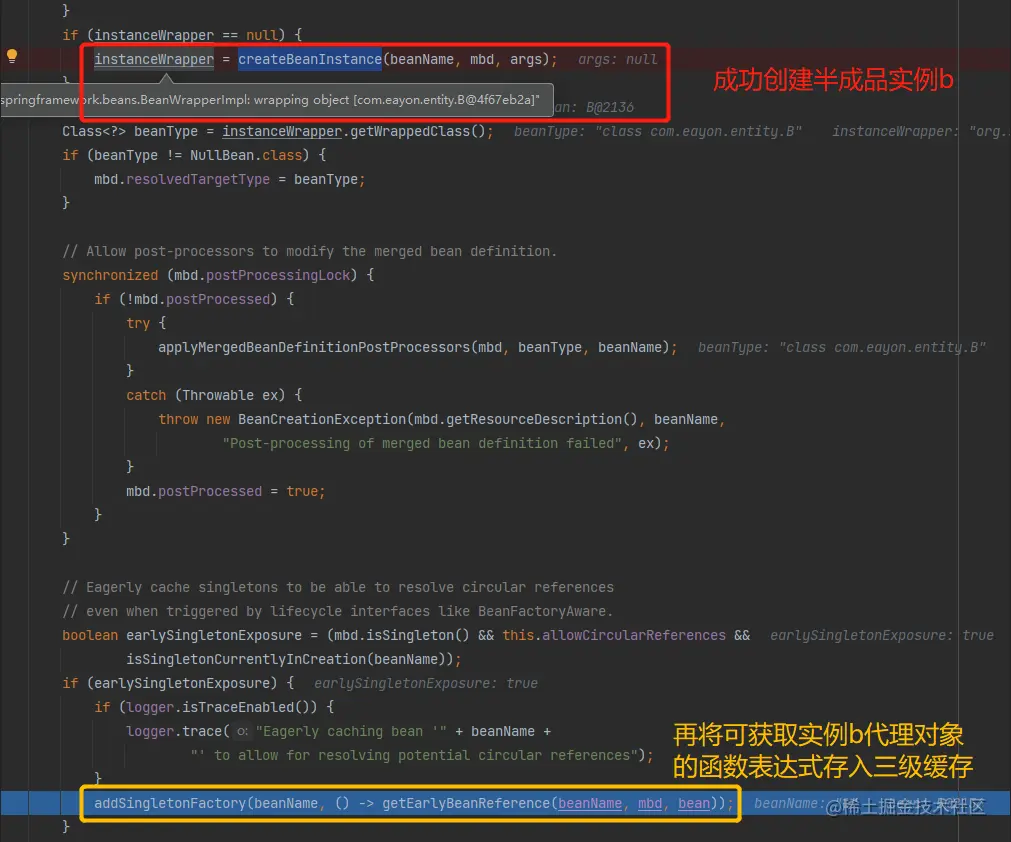Screen dimensions: 1011x842
Task: Click isSingletonCurrentlyInCreation method call
Action: pos(246,660)
